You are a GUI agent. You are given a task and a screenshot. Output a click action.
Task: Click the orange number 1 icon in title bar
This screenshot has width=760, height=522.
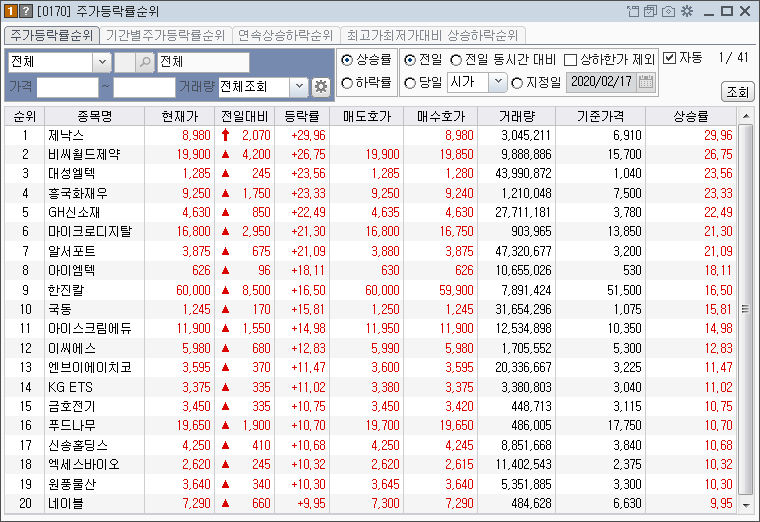click(11, 11)
